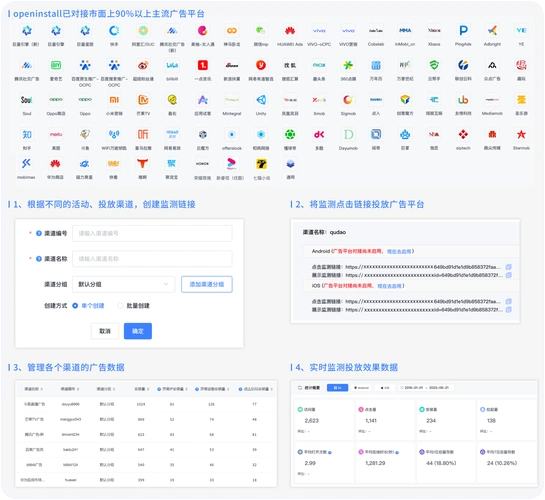Copy the Android 展示监测链接 URL
545x500 pixels.
click(x=508, y=275)
